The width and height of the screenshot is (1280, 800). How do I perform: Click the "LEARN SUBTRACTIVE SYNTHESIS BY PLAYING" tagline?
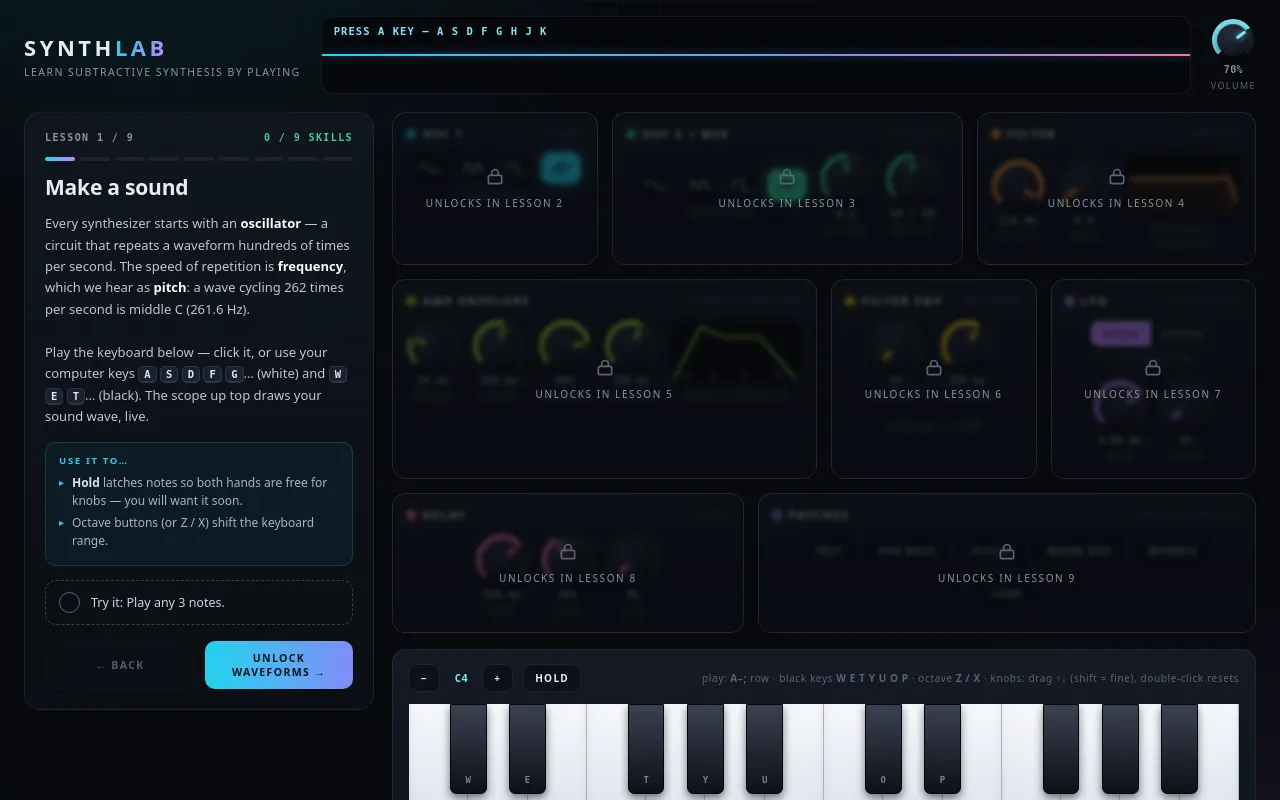coord(162,72)
